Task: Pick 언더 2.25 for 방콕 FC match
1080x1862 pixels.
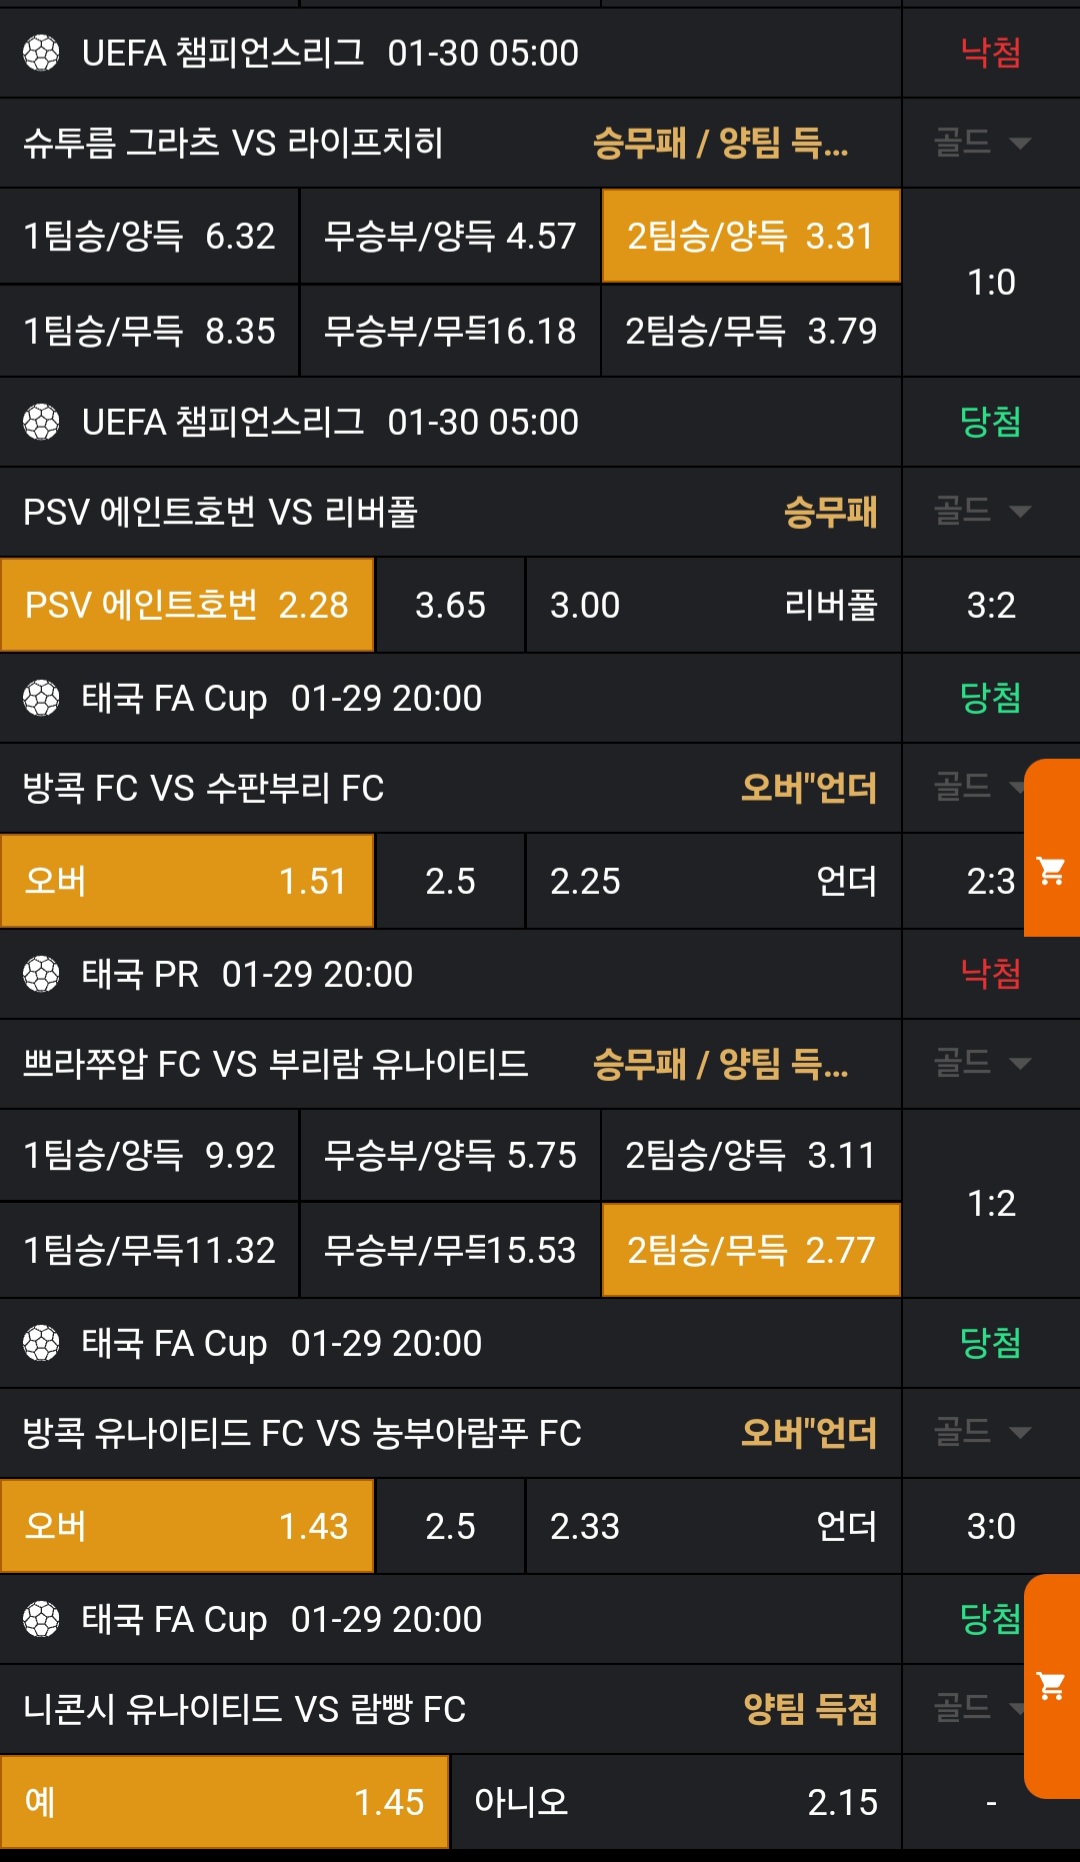Action: pos(713,881)
